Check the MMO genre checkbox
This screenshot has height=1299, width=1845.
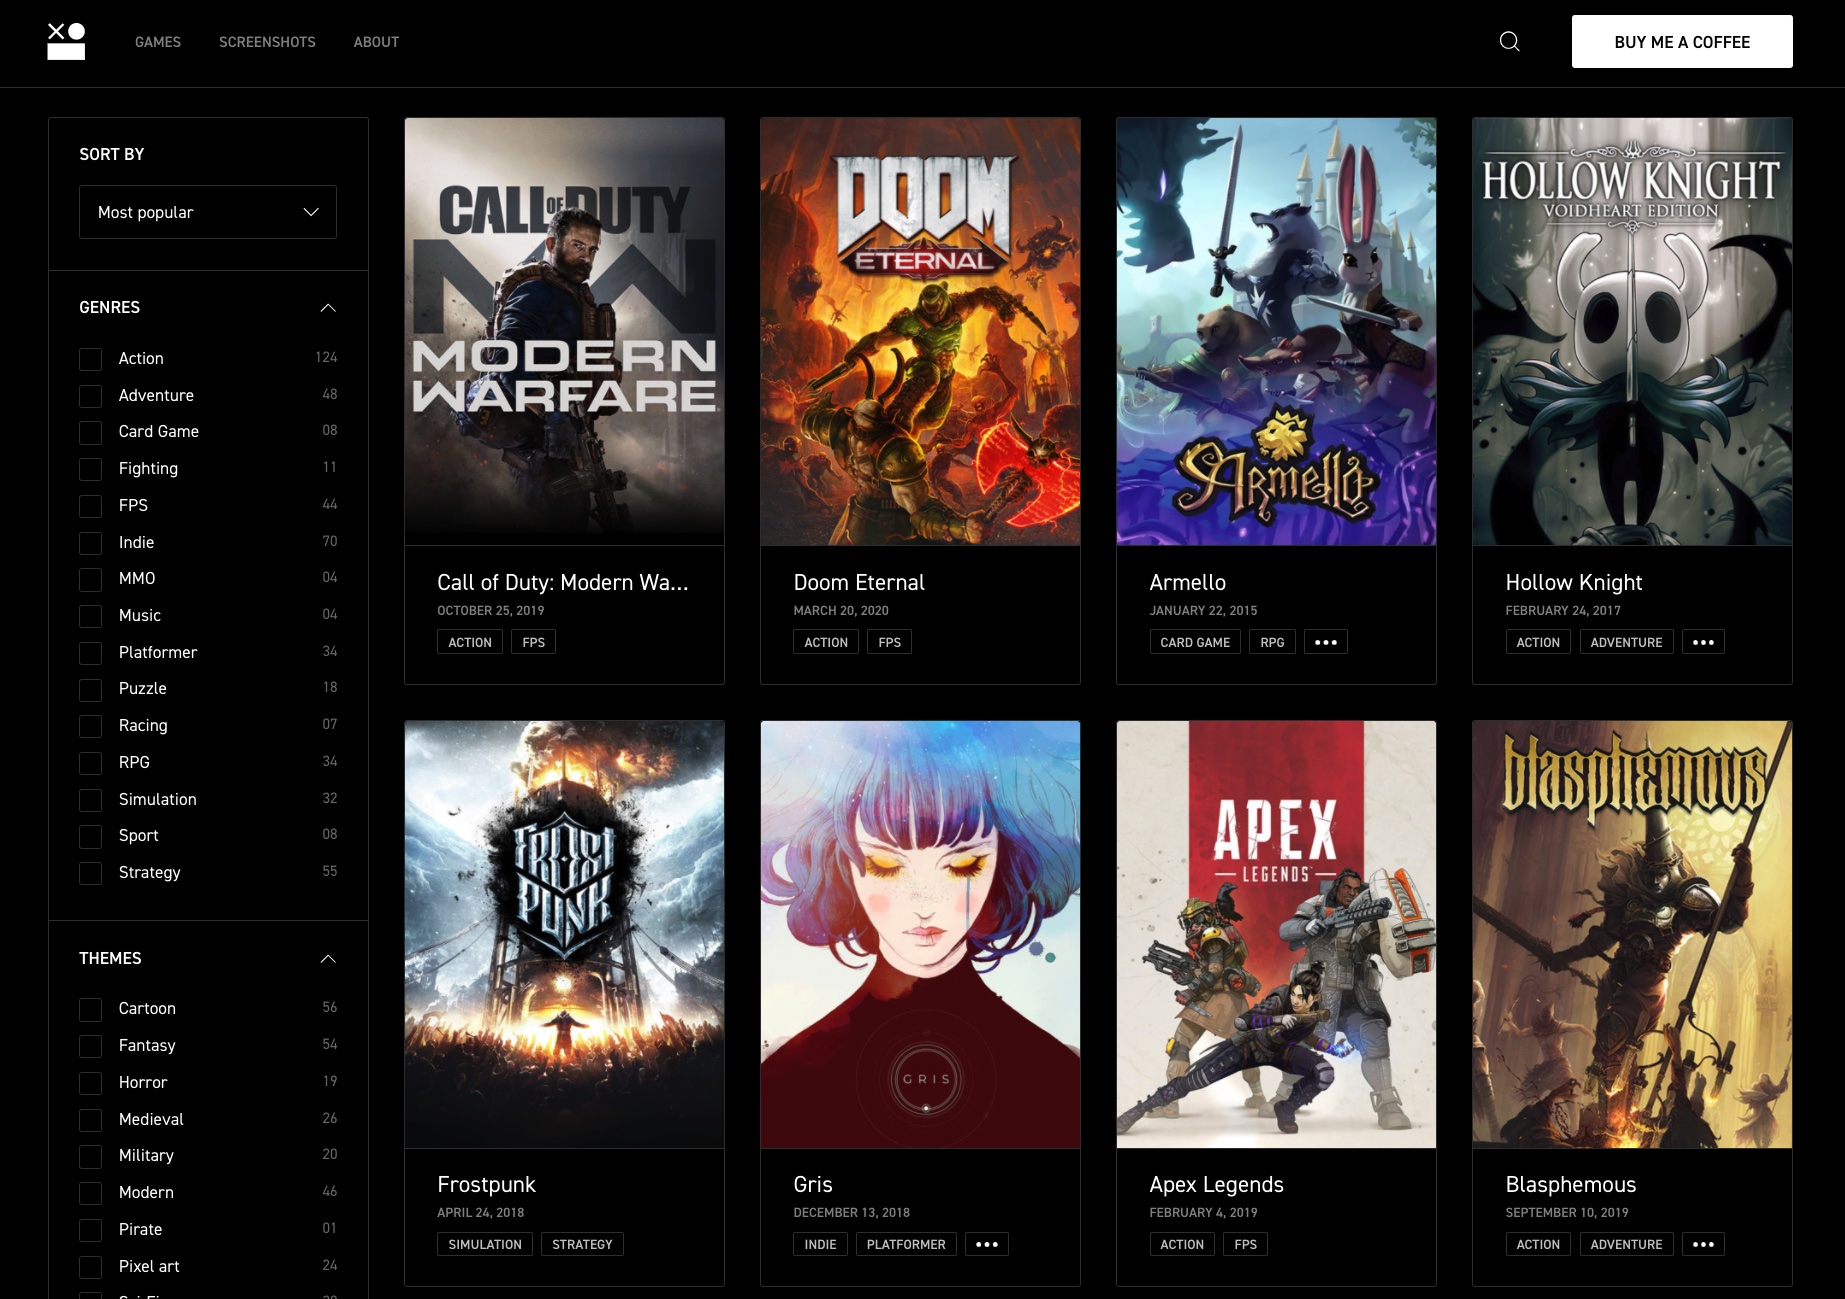[91, 579]
